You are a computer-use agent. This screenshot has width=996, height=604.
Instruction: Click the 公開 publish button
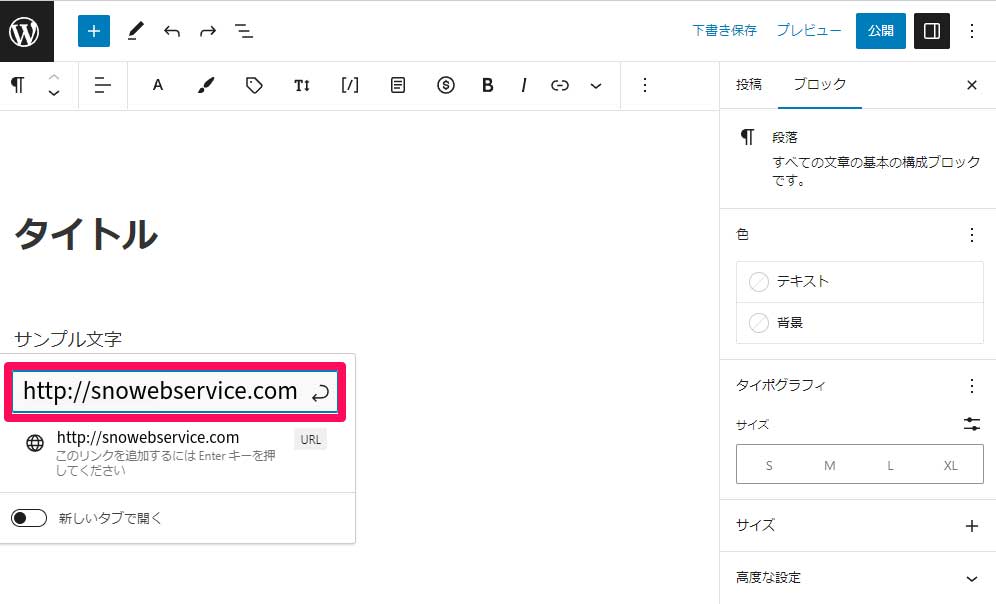pyautogui.click(x=880, y=31)
